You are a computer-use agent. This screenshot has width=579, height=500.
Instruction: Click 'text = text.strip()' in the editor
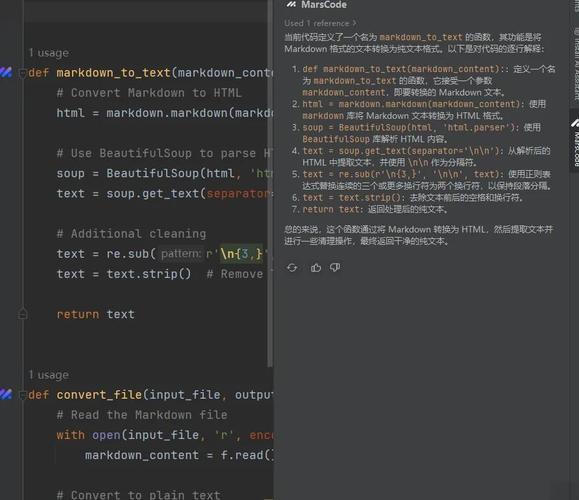tap(124, 274)
